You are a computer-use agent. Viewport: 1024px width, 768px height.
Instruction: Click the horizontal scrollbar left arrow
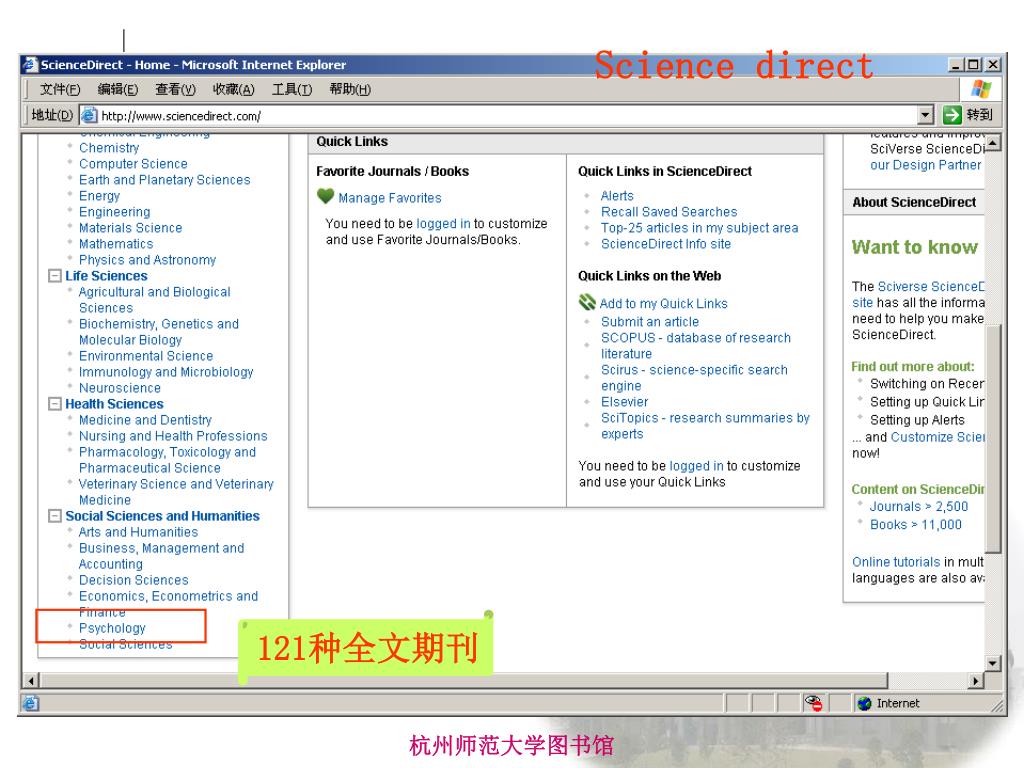click(31, 680)
